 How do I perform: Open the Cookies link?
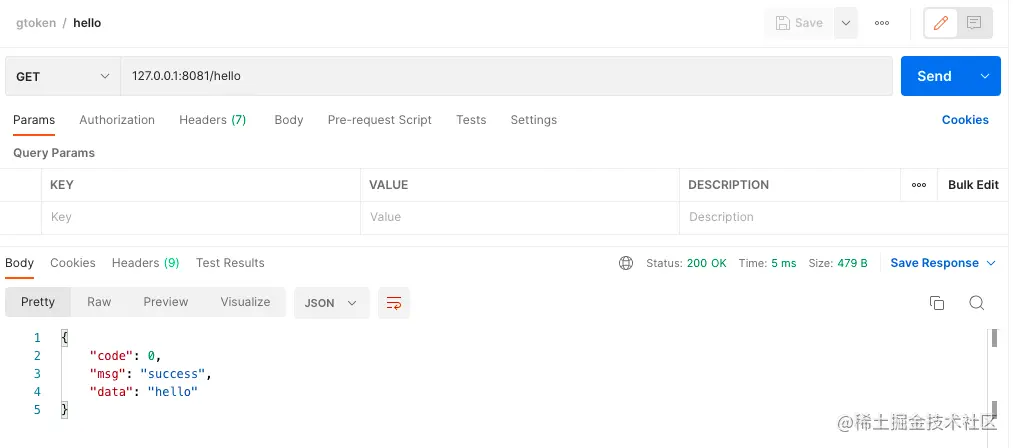click(x=965, y=120)
